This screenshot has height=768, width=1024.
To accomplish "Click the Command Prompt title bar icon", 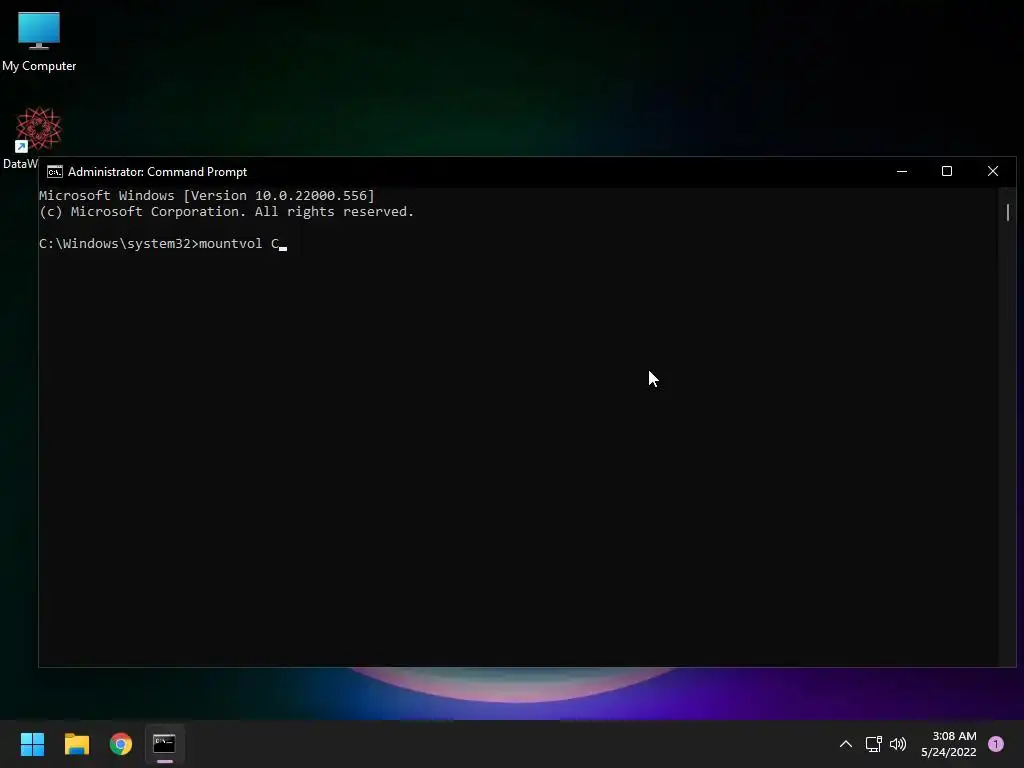I will point(55,172).
